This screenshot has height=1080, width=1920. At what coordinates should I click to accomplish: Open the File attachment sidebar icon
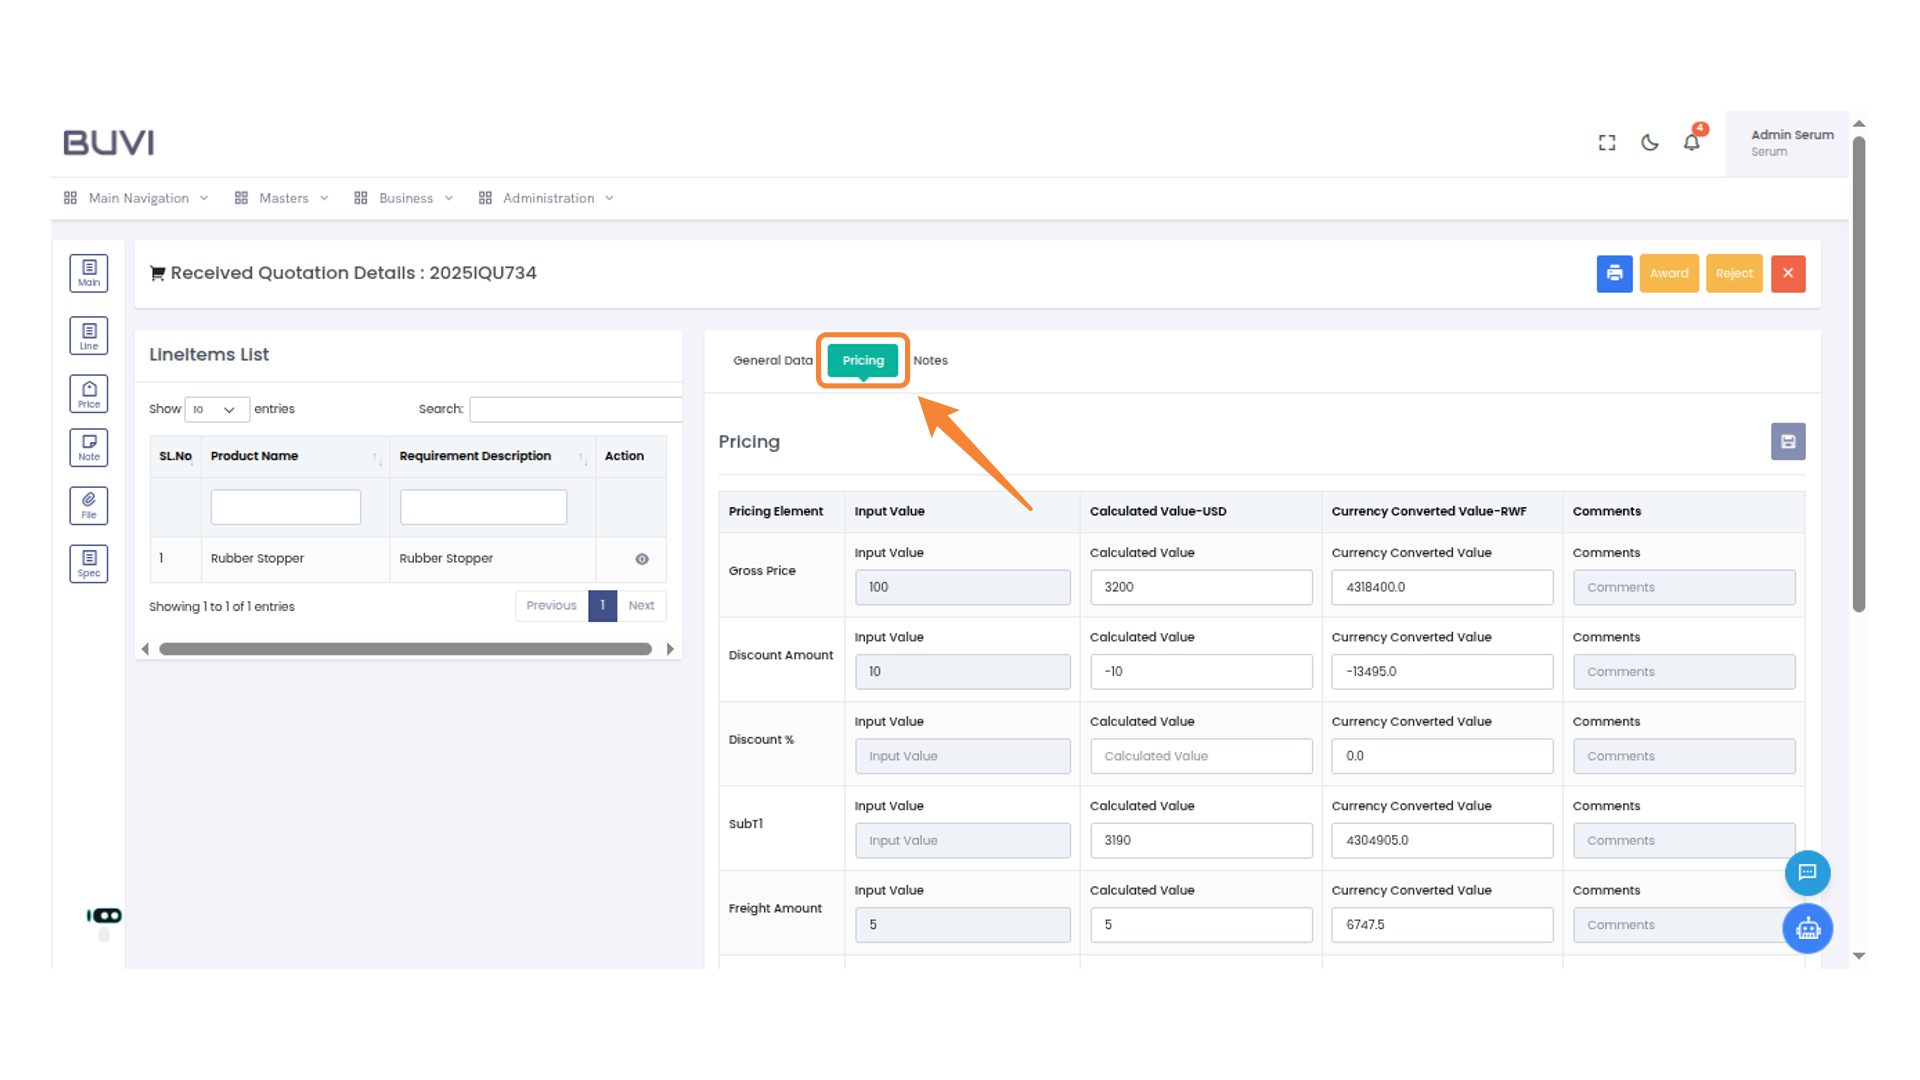click(89, 505)
